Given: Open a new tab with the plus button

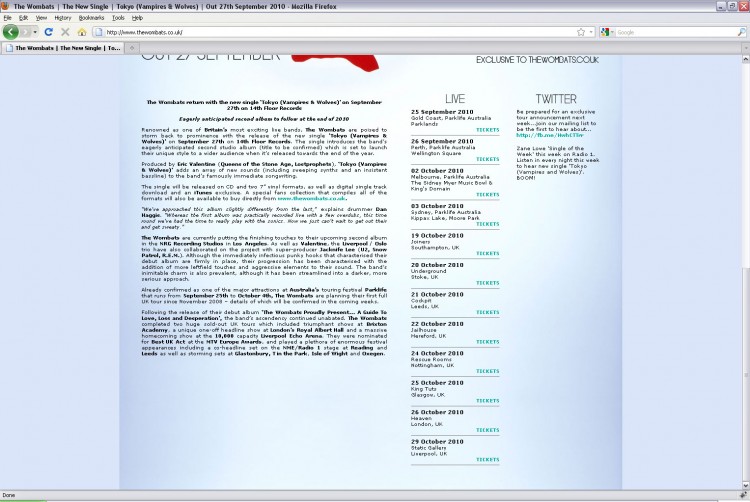Looking at the screenshot, I should tap(132, 47).
